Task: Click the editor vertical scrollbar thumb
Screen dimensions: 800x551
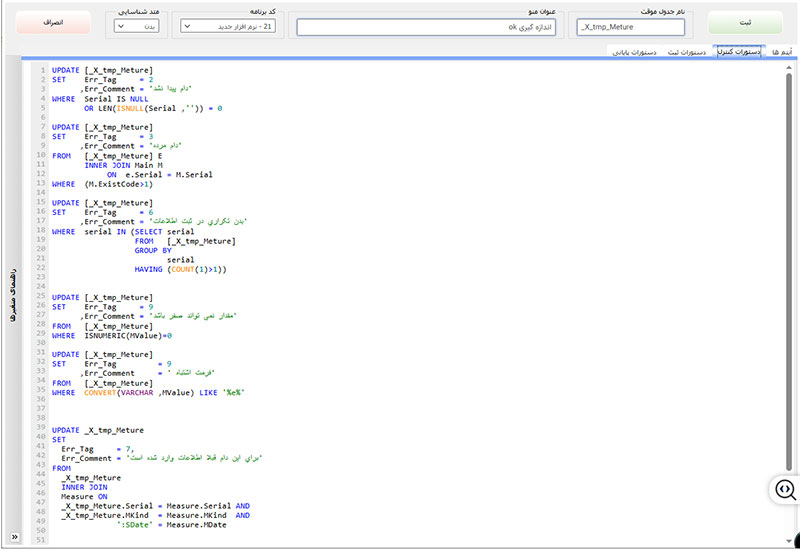Action: click(x=789, y=272)
